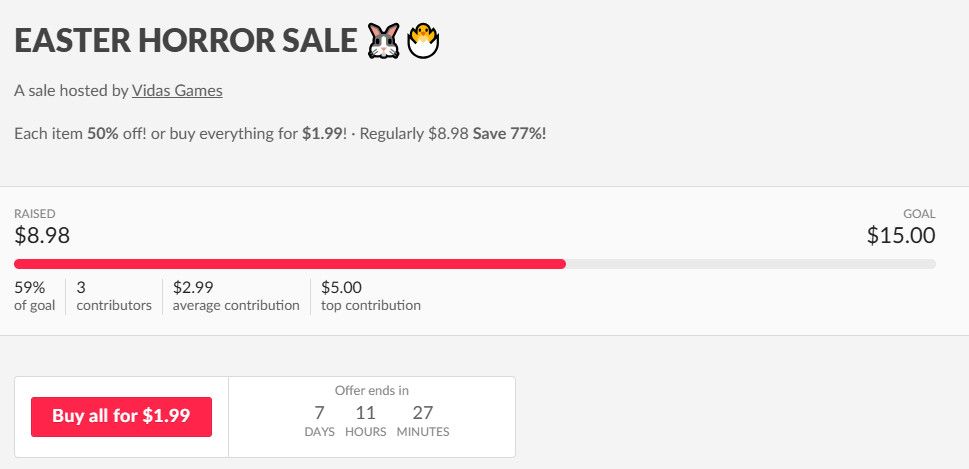Viewport: 969px width, 469px height.
Task: Click the $15.00 goal amount
Action: coord(901,235)
